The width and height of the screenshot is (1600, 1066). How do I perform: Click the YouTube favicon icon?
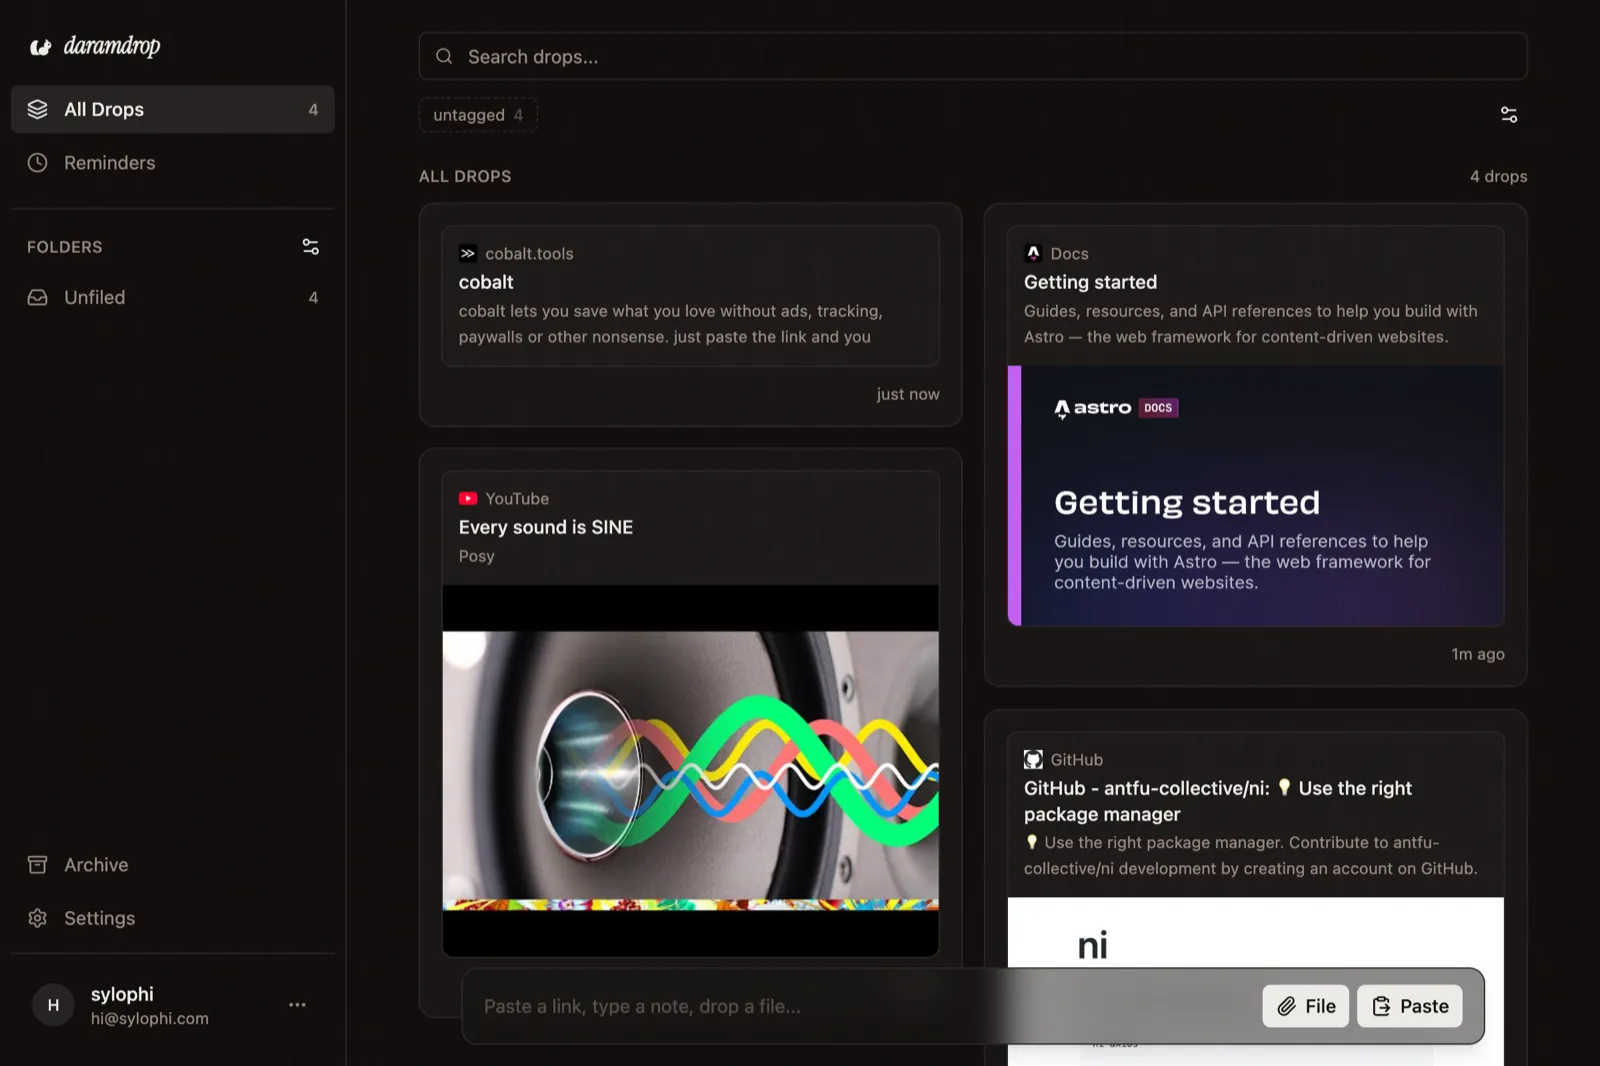[x=467, y=498]
